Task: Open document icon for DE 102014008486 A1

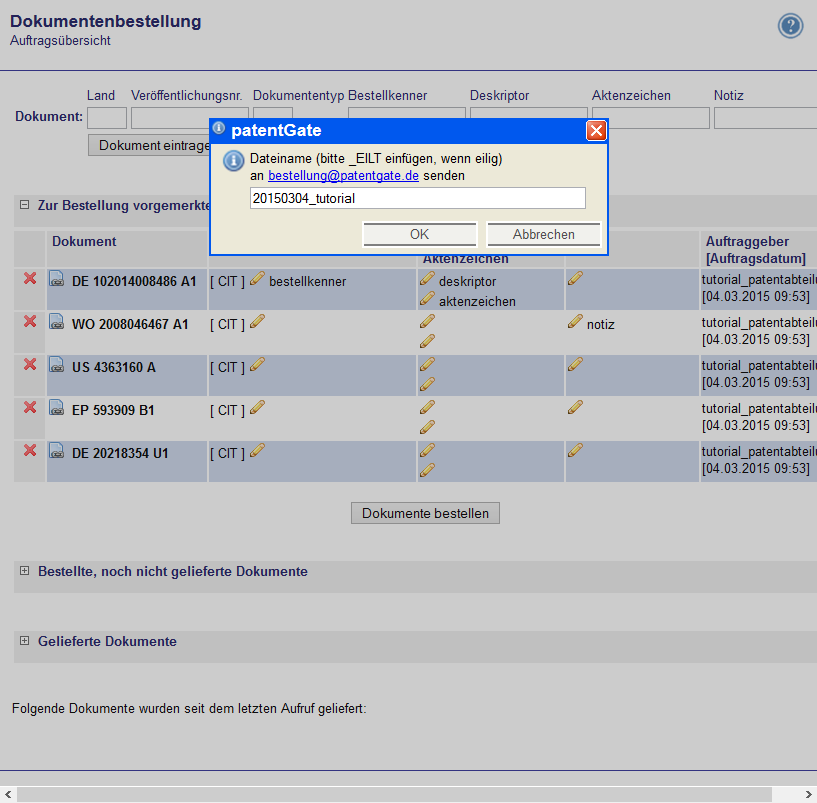Action: 56,279
